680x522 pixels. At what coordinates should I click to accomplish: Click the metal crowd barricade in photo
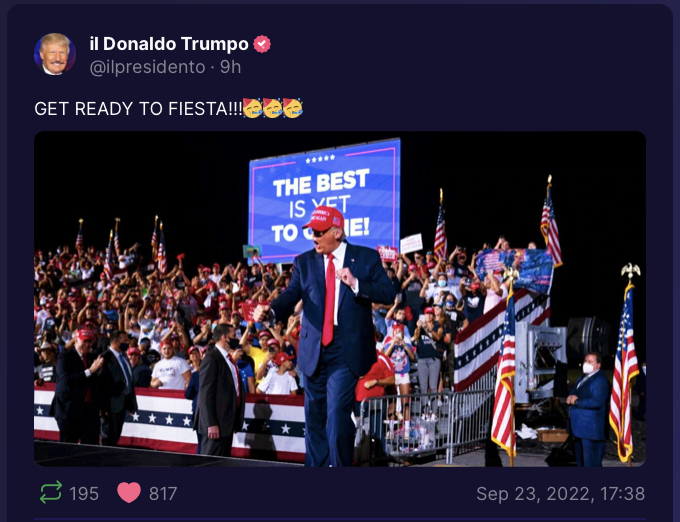[423, 425]
